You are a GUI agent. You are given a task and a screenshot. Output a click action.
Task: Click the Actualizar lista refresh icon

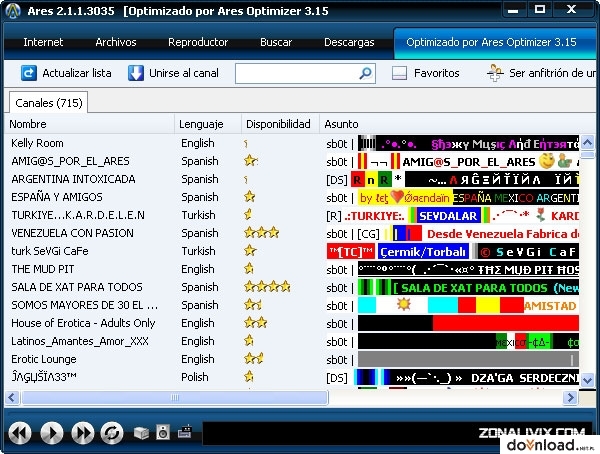pyautogui.click(x=29, y=73)
